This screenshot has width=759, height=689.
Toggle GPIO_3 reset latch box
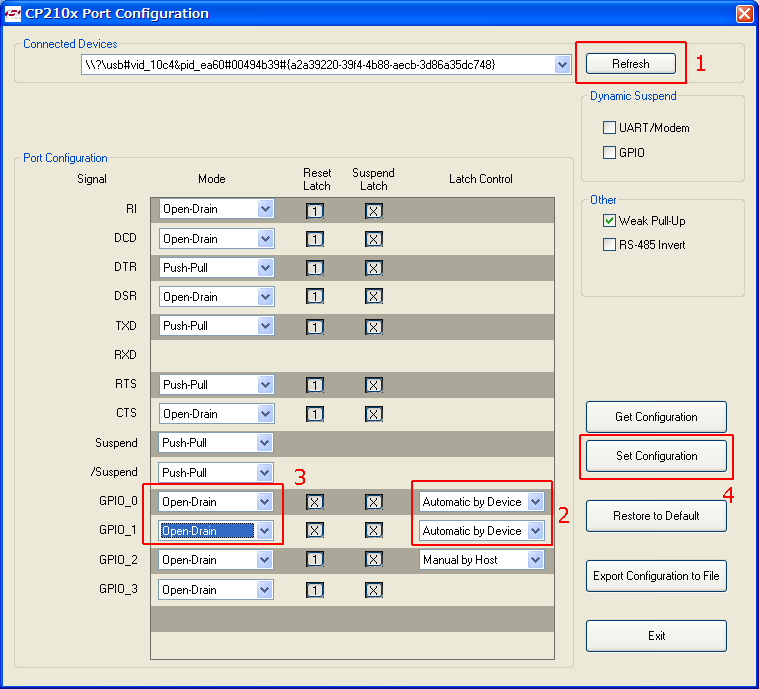click(x=315, y=590)
